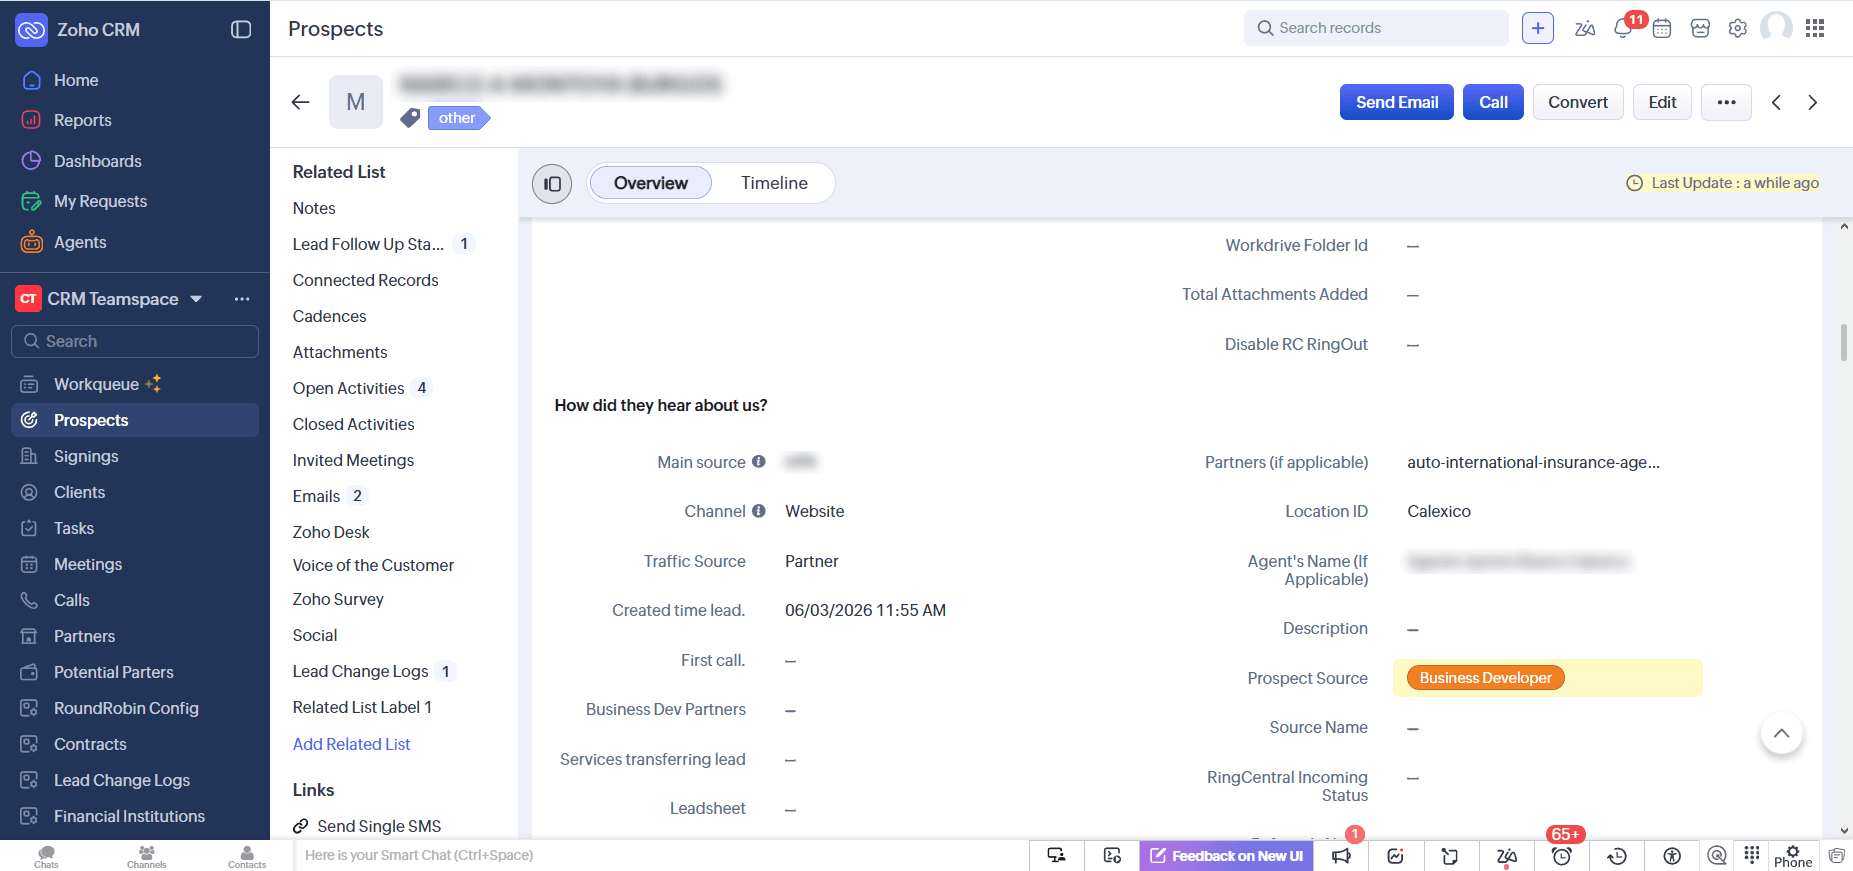Viewport: 1853px width, 871px height.
Task: Open Channels in the bottom bar
Action: click(146, 856)
